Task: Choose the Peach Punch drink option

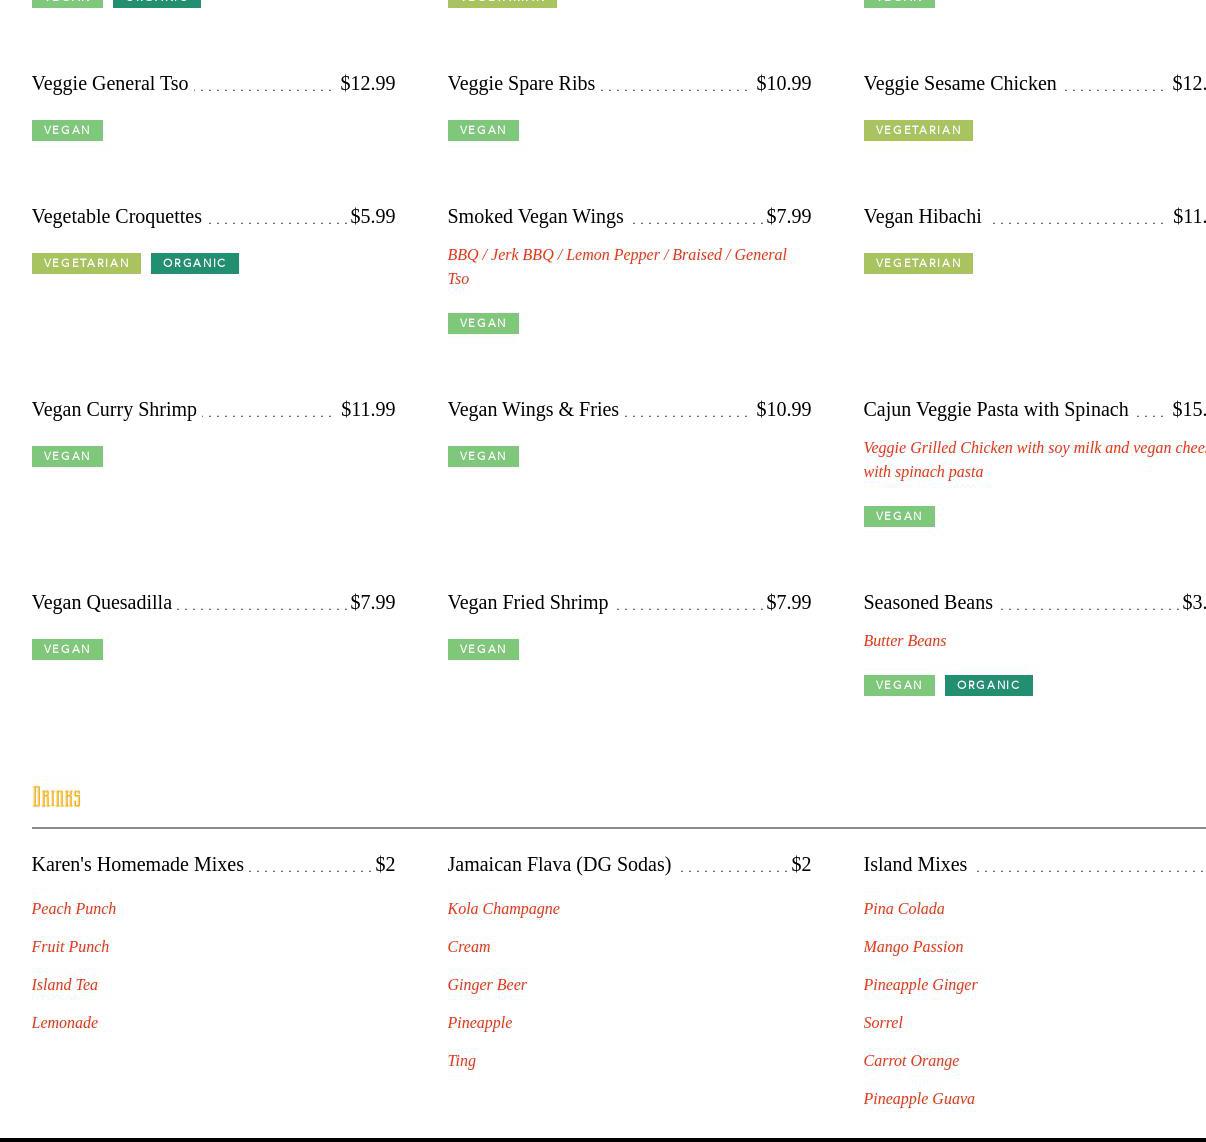Action: coord(74,908)
